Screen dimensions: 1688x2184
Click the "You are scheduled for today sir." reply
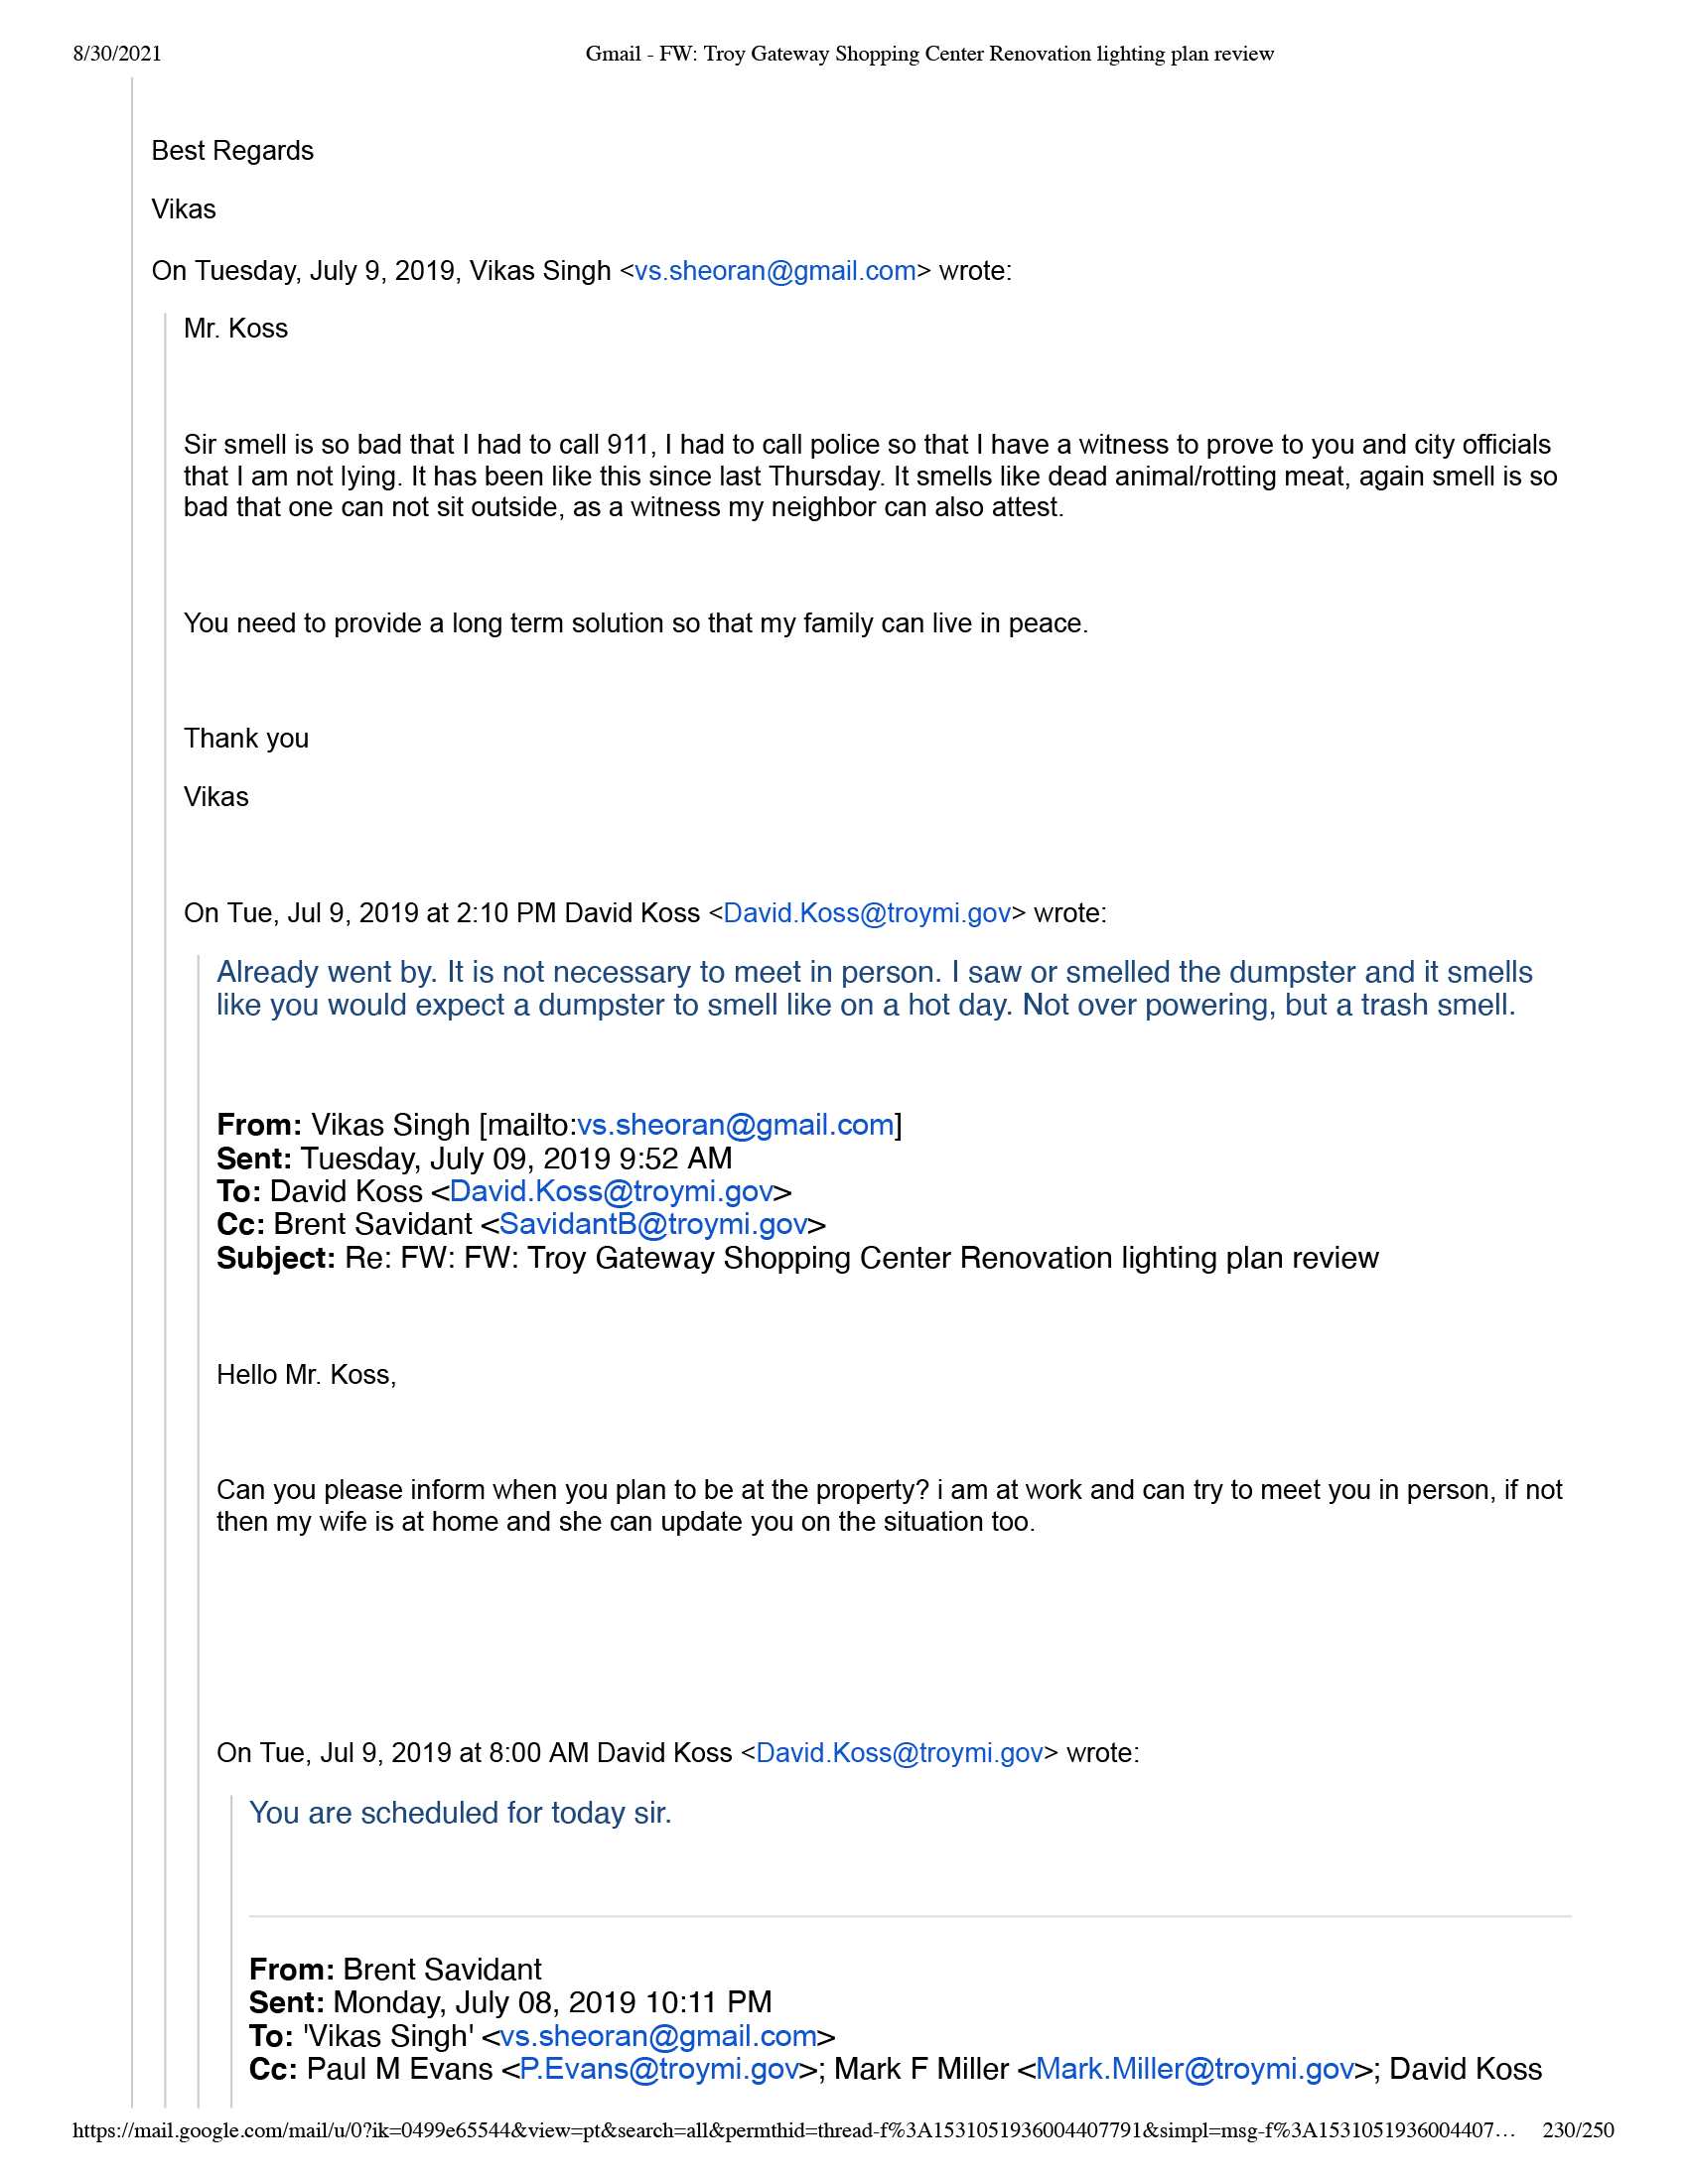(x=460, y=1813)
